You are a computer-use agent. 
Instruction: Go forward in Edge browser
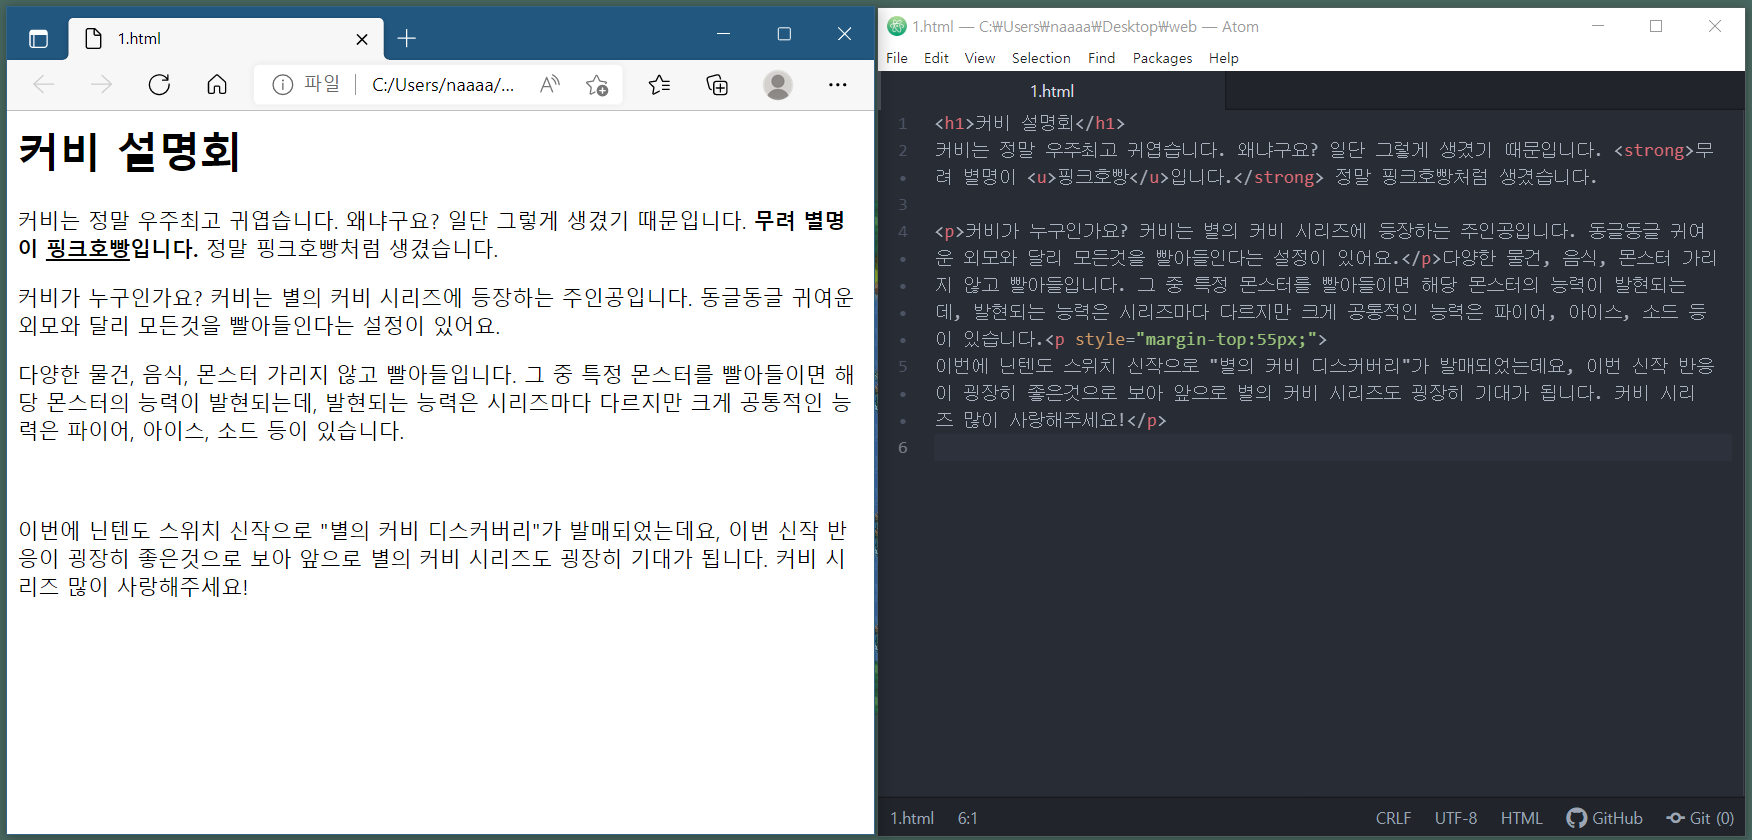101,85
